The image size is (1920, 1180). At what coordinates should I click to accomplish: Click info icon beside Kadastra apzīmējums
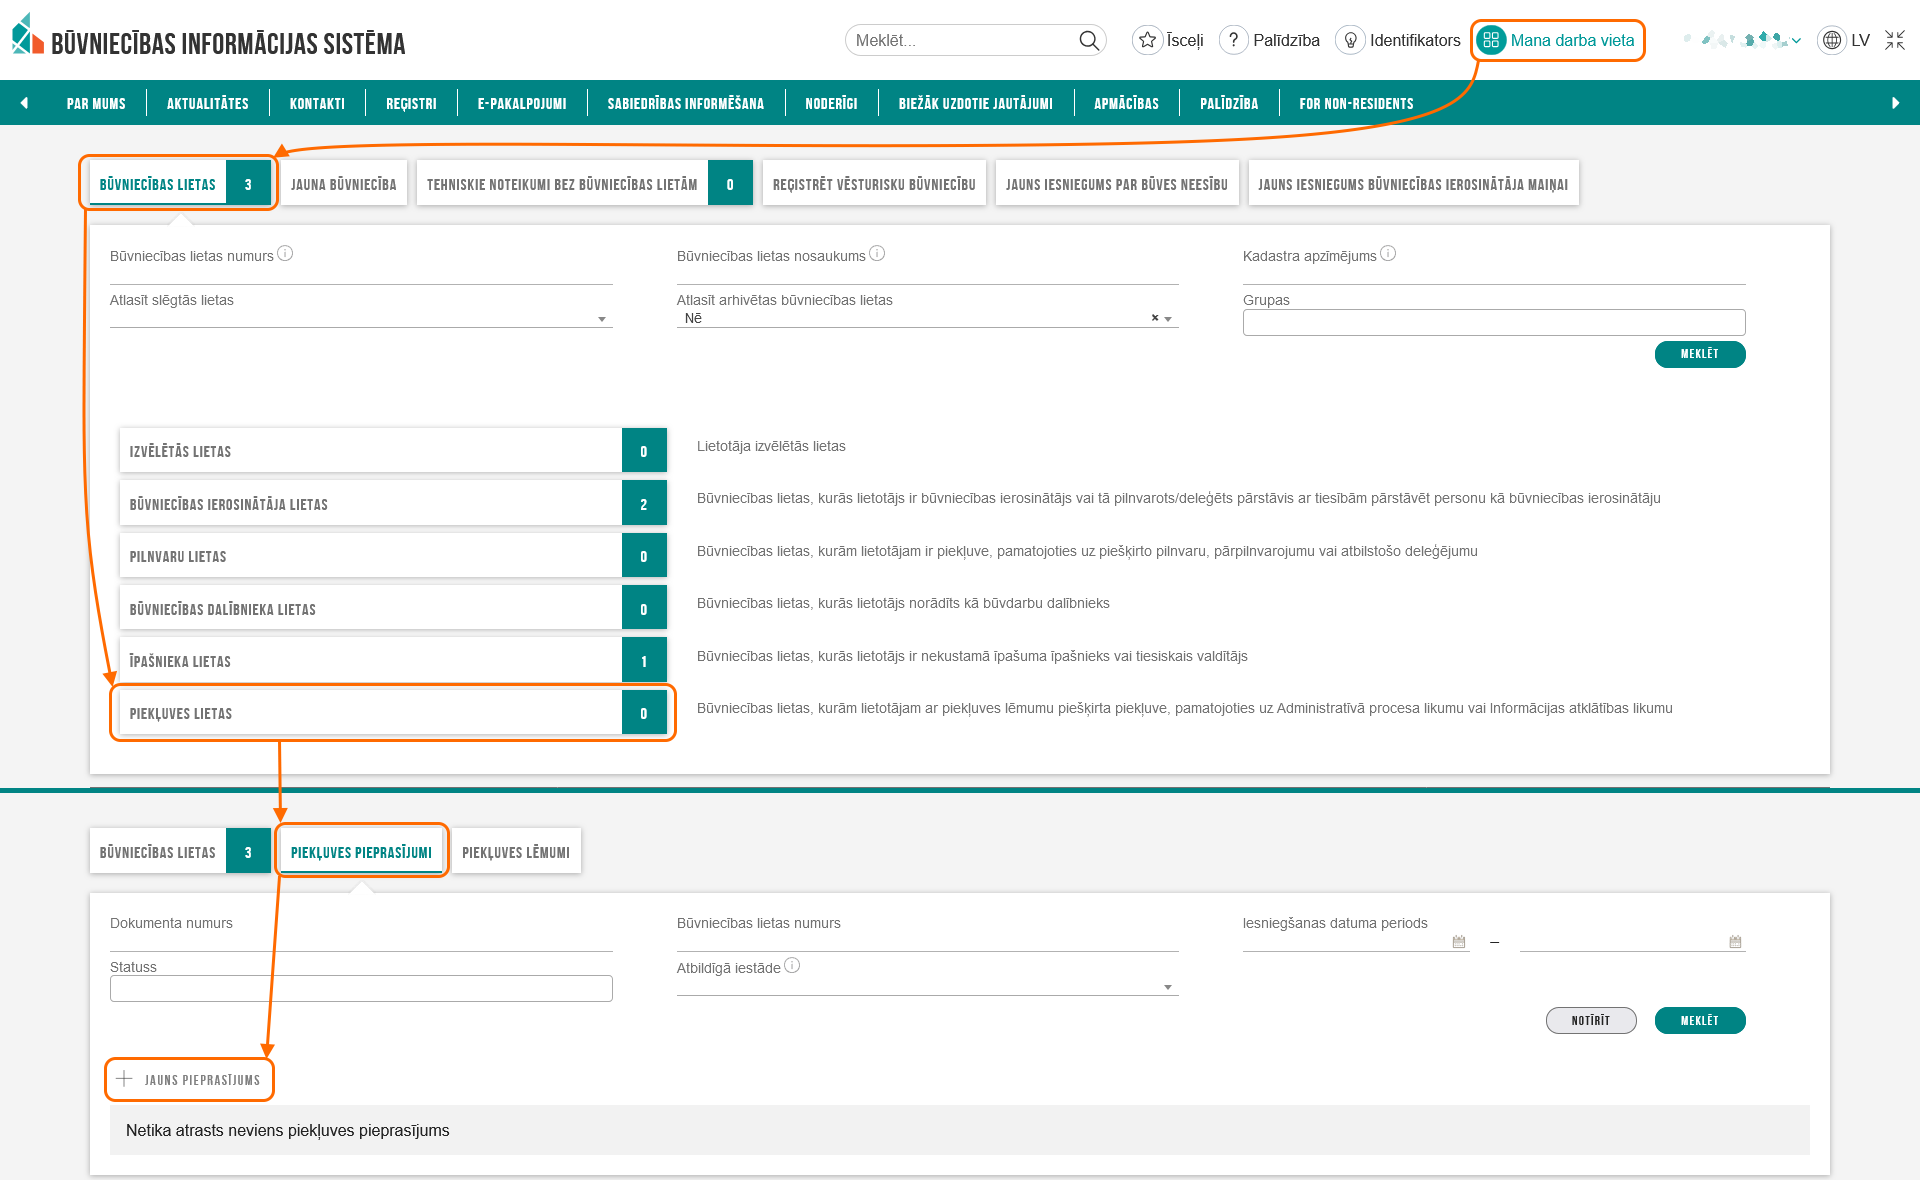[x=1388, y=254]
